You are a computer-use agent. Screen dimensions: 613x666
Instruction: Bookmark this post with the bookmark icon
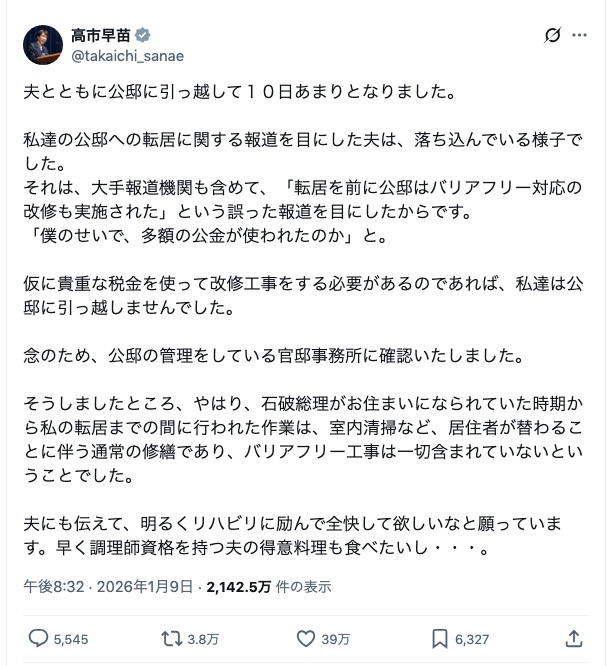pyautogui.click(x=439, y=638)
